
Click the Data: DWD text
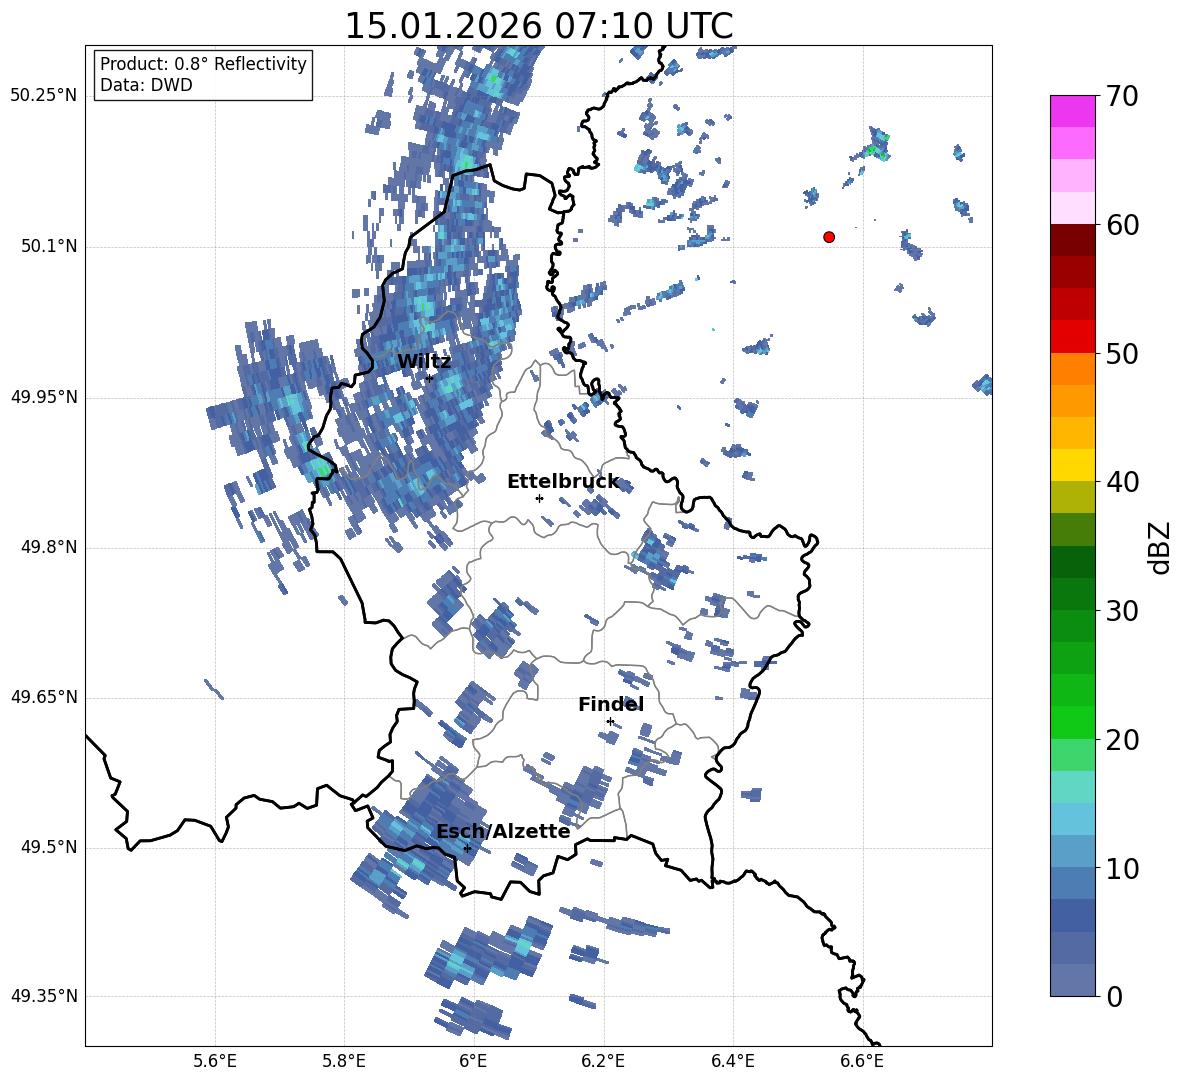(146, 85)
